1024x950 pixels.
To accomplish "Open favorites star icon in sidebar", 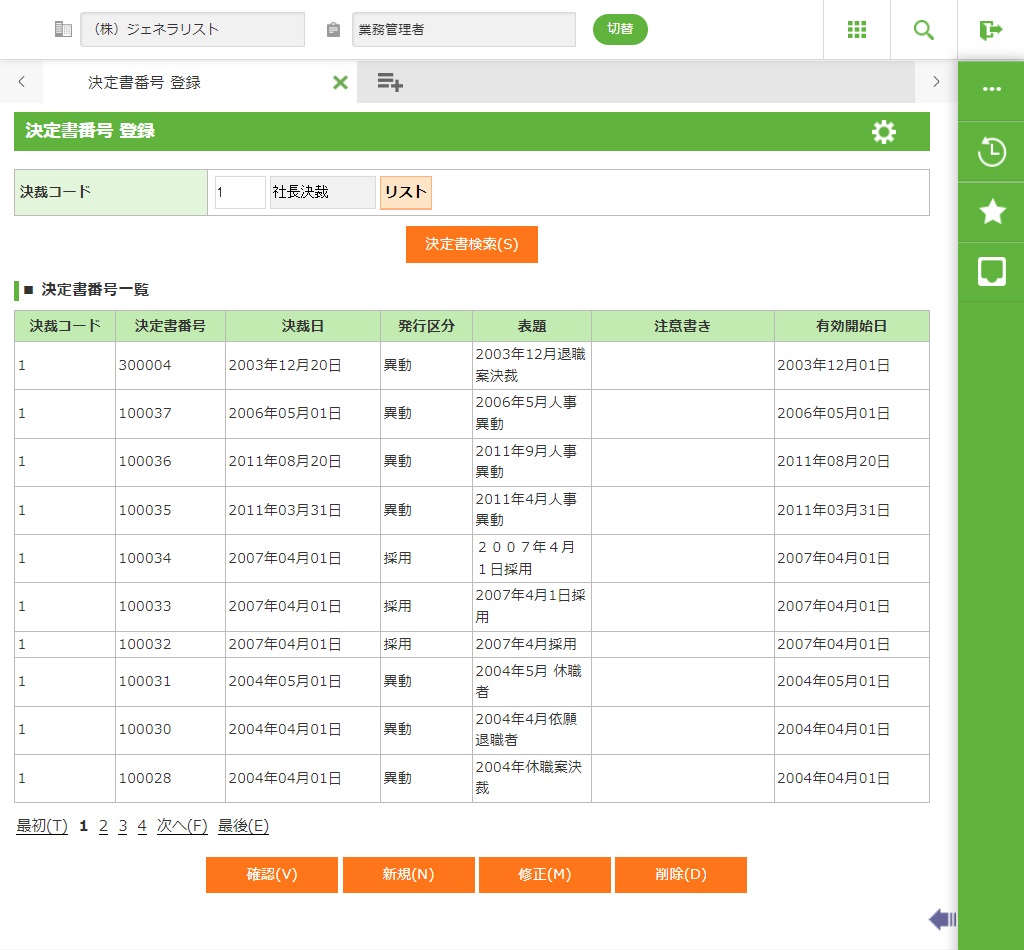I will click(x=991, y=211).
